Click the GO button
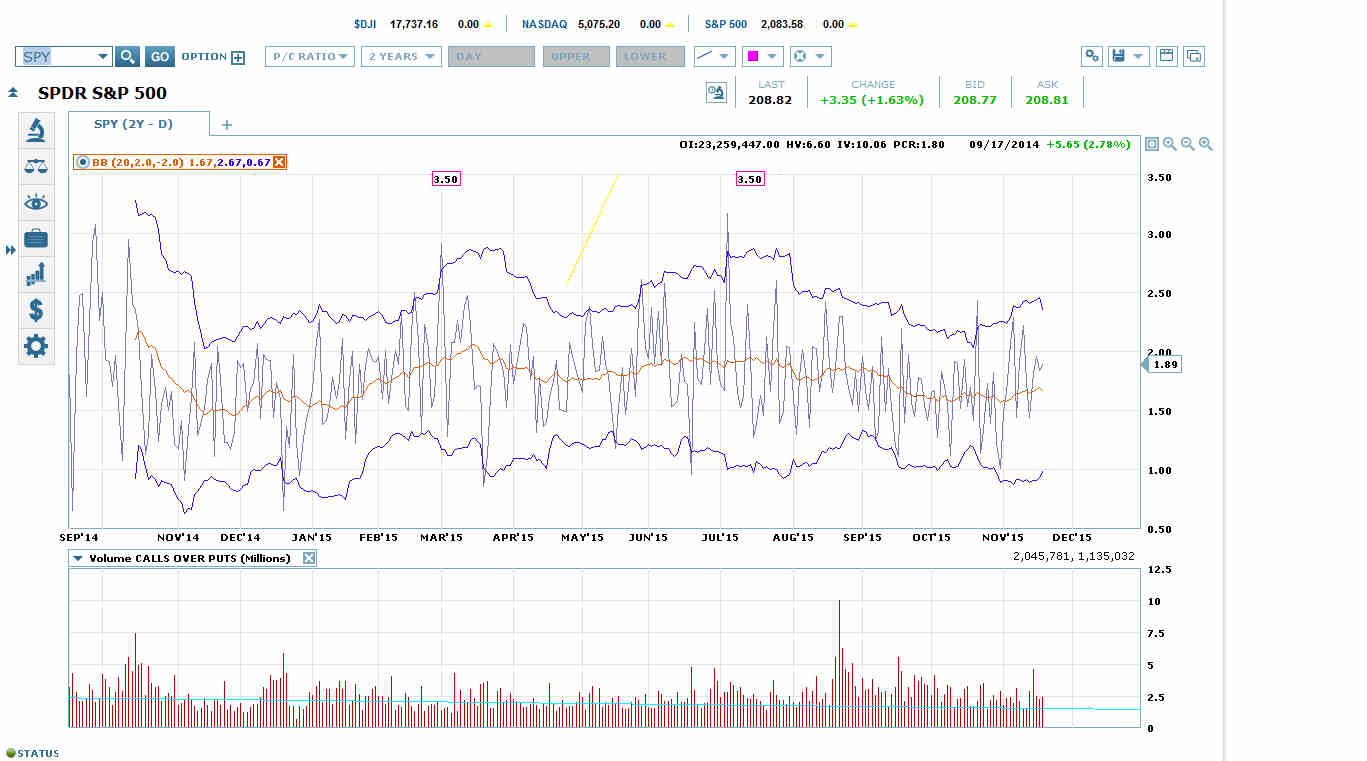This screenshot has height=761, width=1367. click(159, 57)
